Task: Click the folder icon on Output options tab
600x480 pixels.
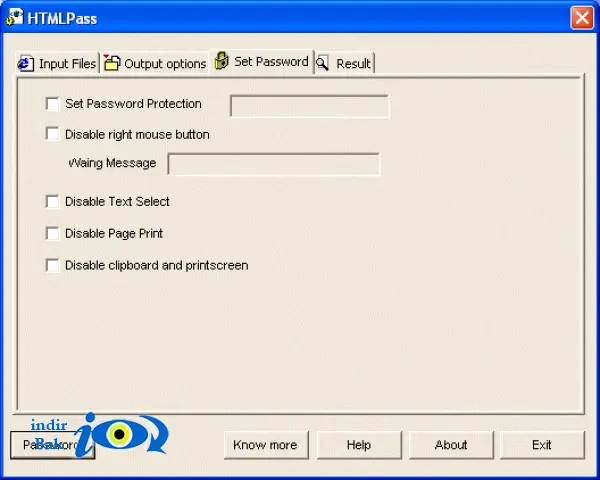Action: [112, 63]
